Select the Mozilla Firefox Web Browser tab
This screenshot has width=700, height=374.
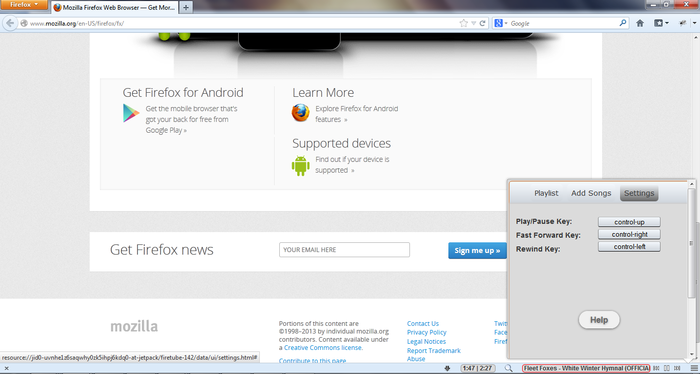point(115,7)
